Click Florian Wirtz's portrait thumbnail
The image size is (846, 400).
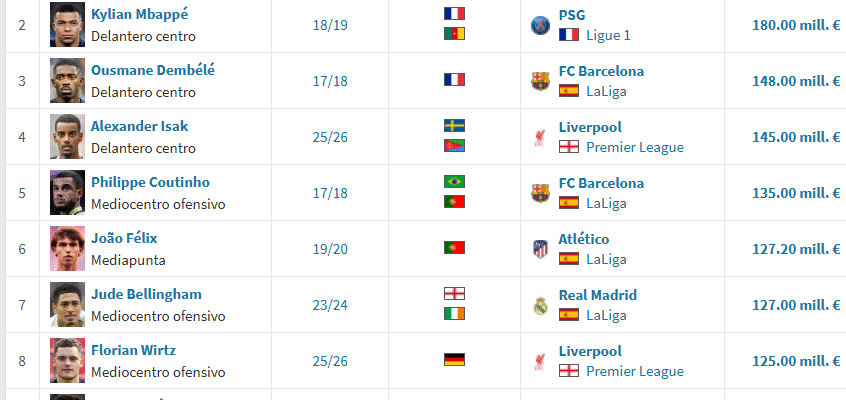pos(67,361)
